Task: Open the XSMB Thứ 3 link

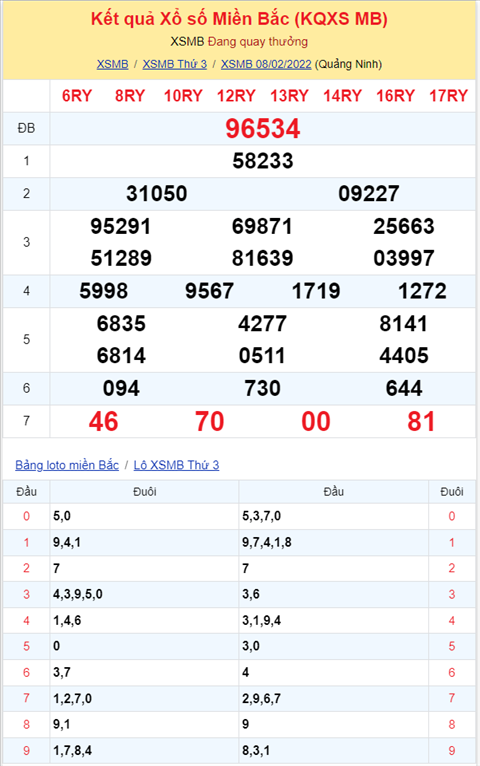Action: 175,64
